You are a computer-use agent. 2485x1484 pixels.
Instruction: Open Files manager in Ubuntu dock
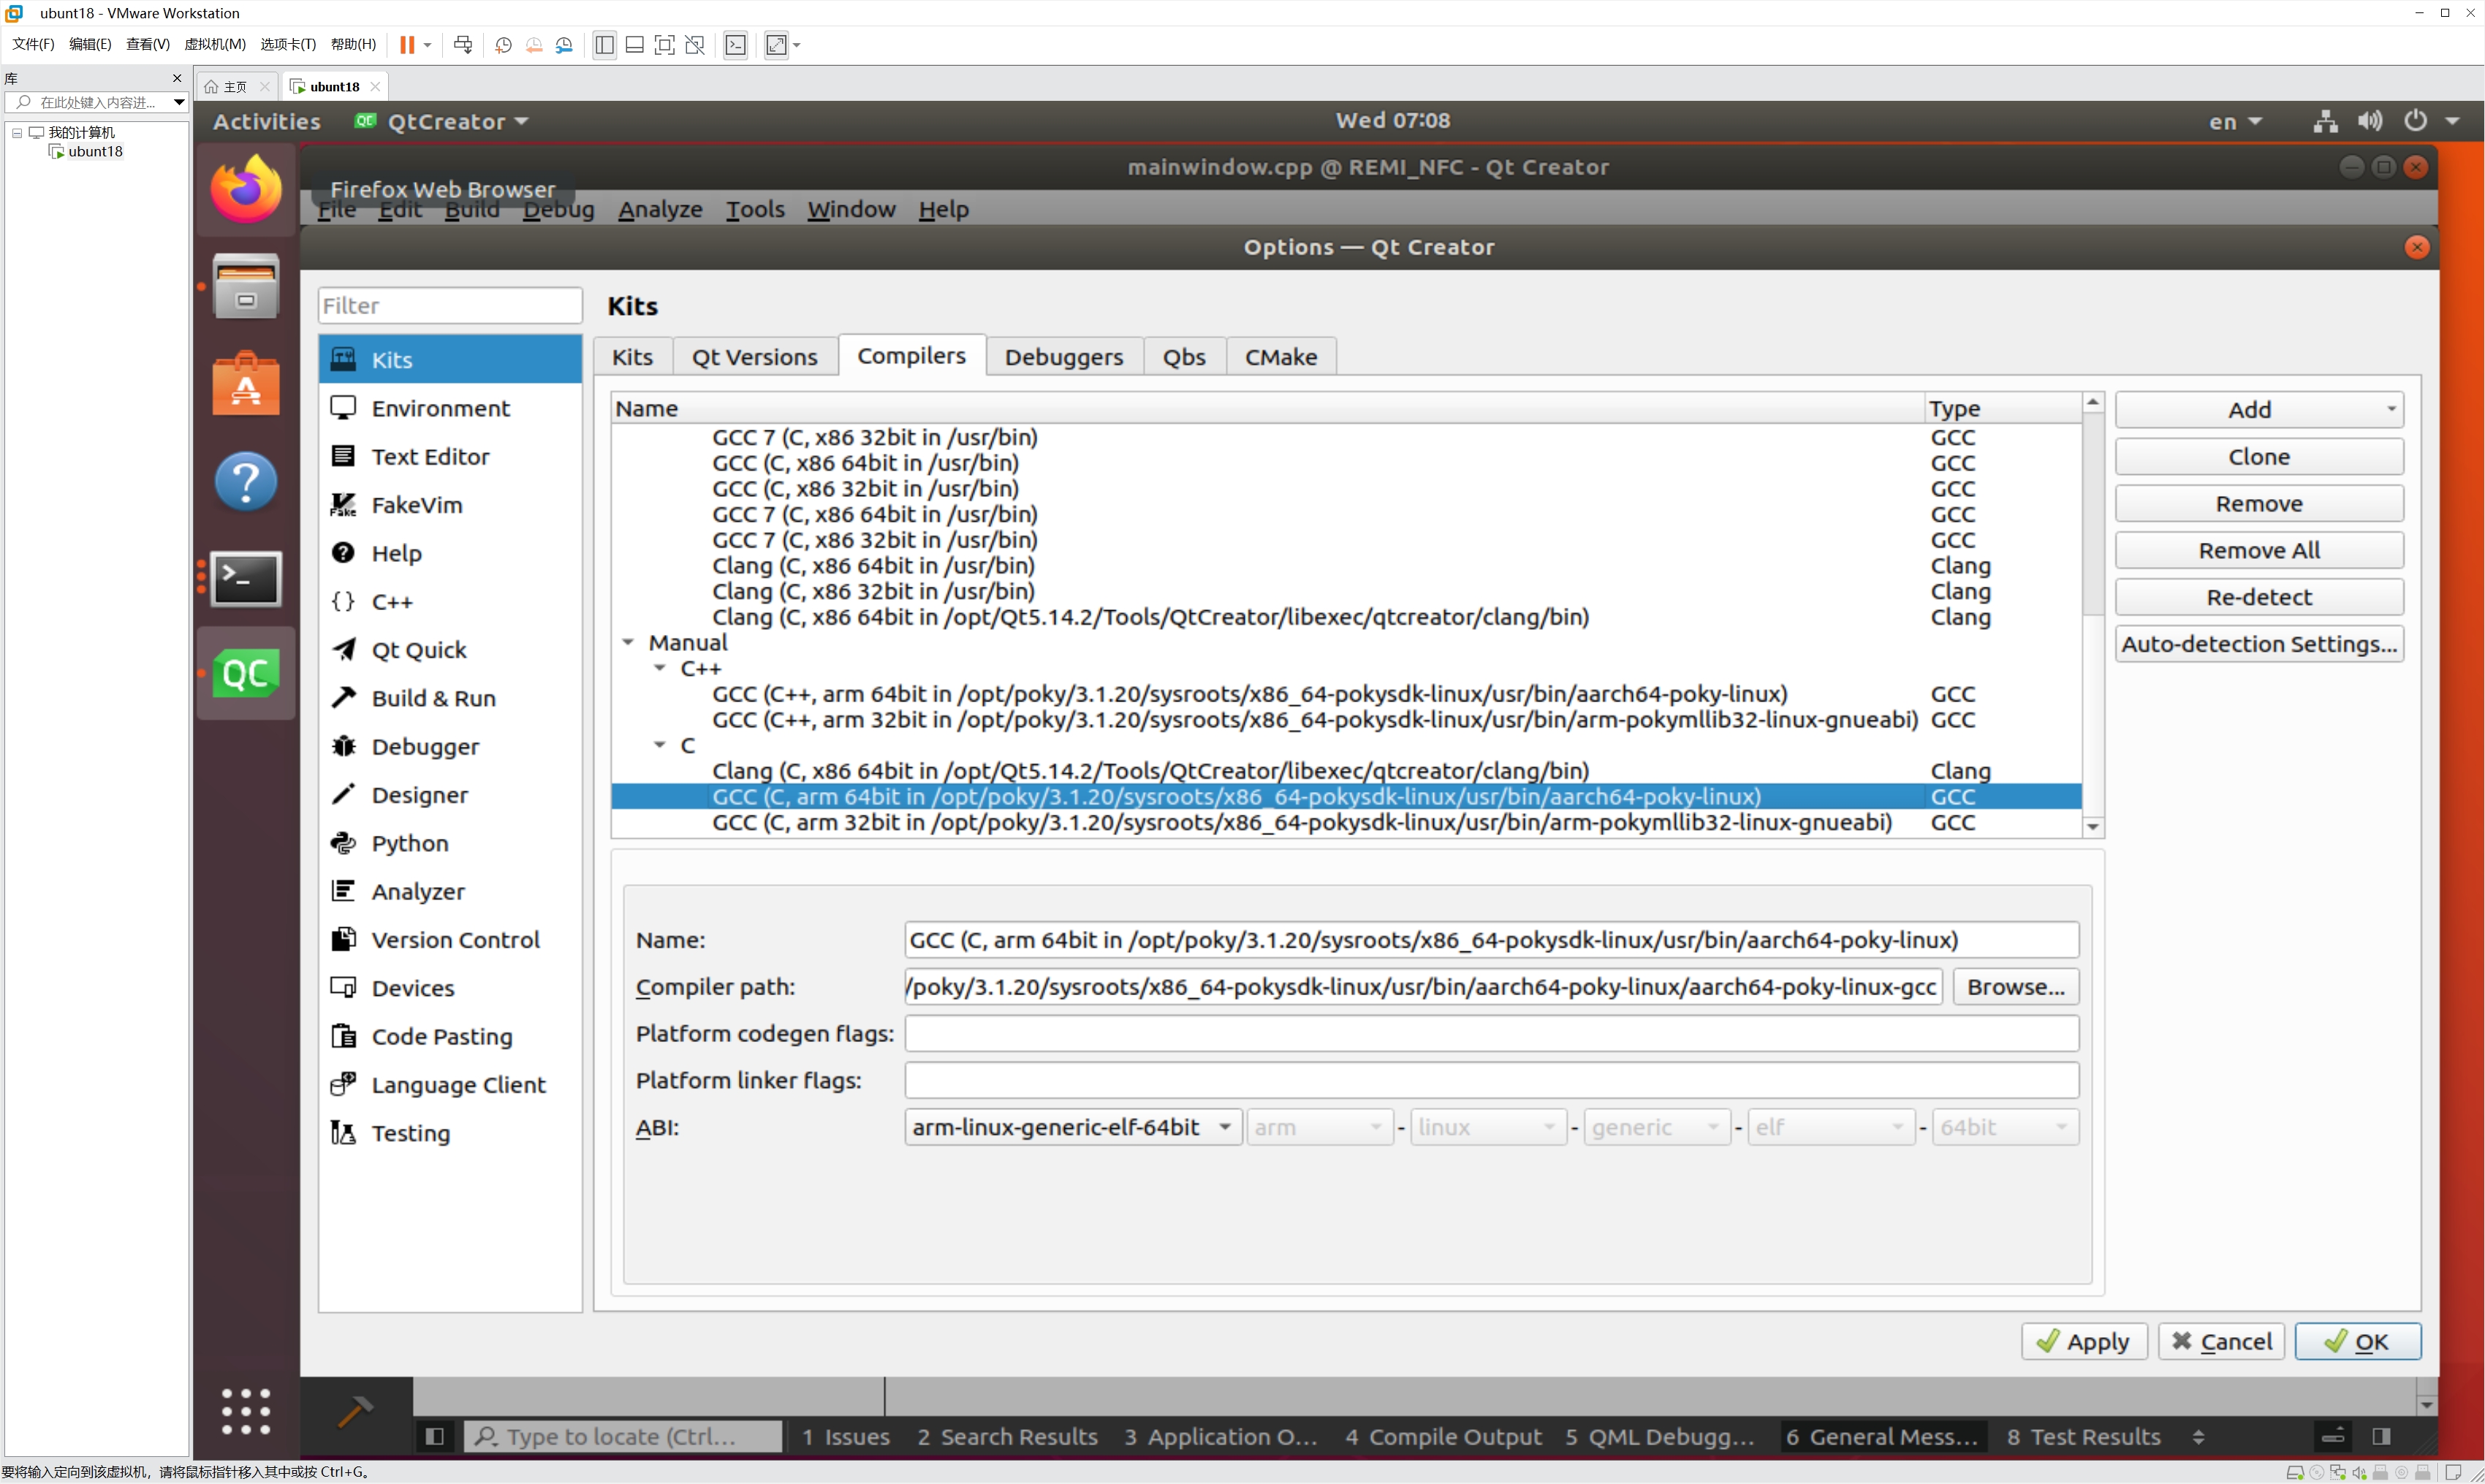point(246,286)
